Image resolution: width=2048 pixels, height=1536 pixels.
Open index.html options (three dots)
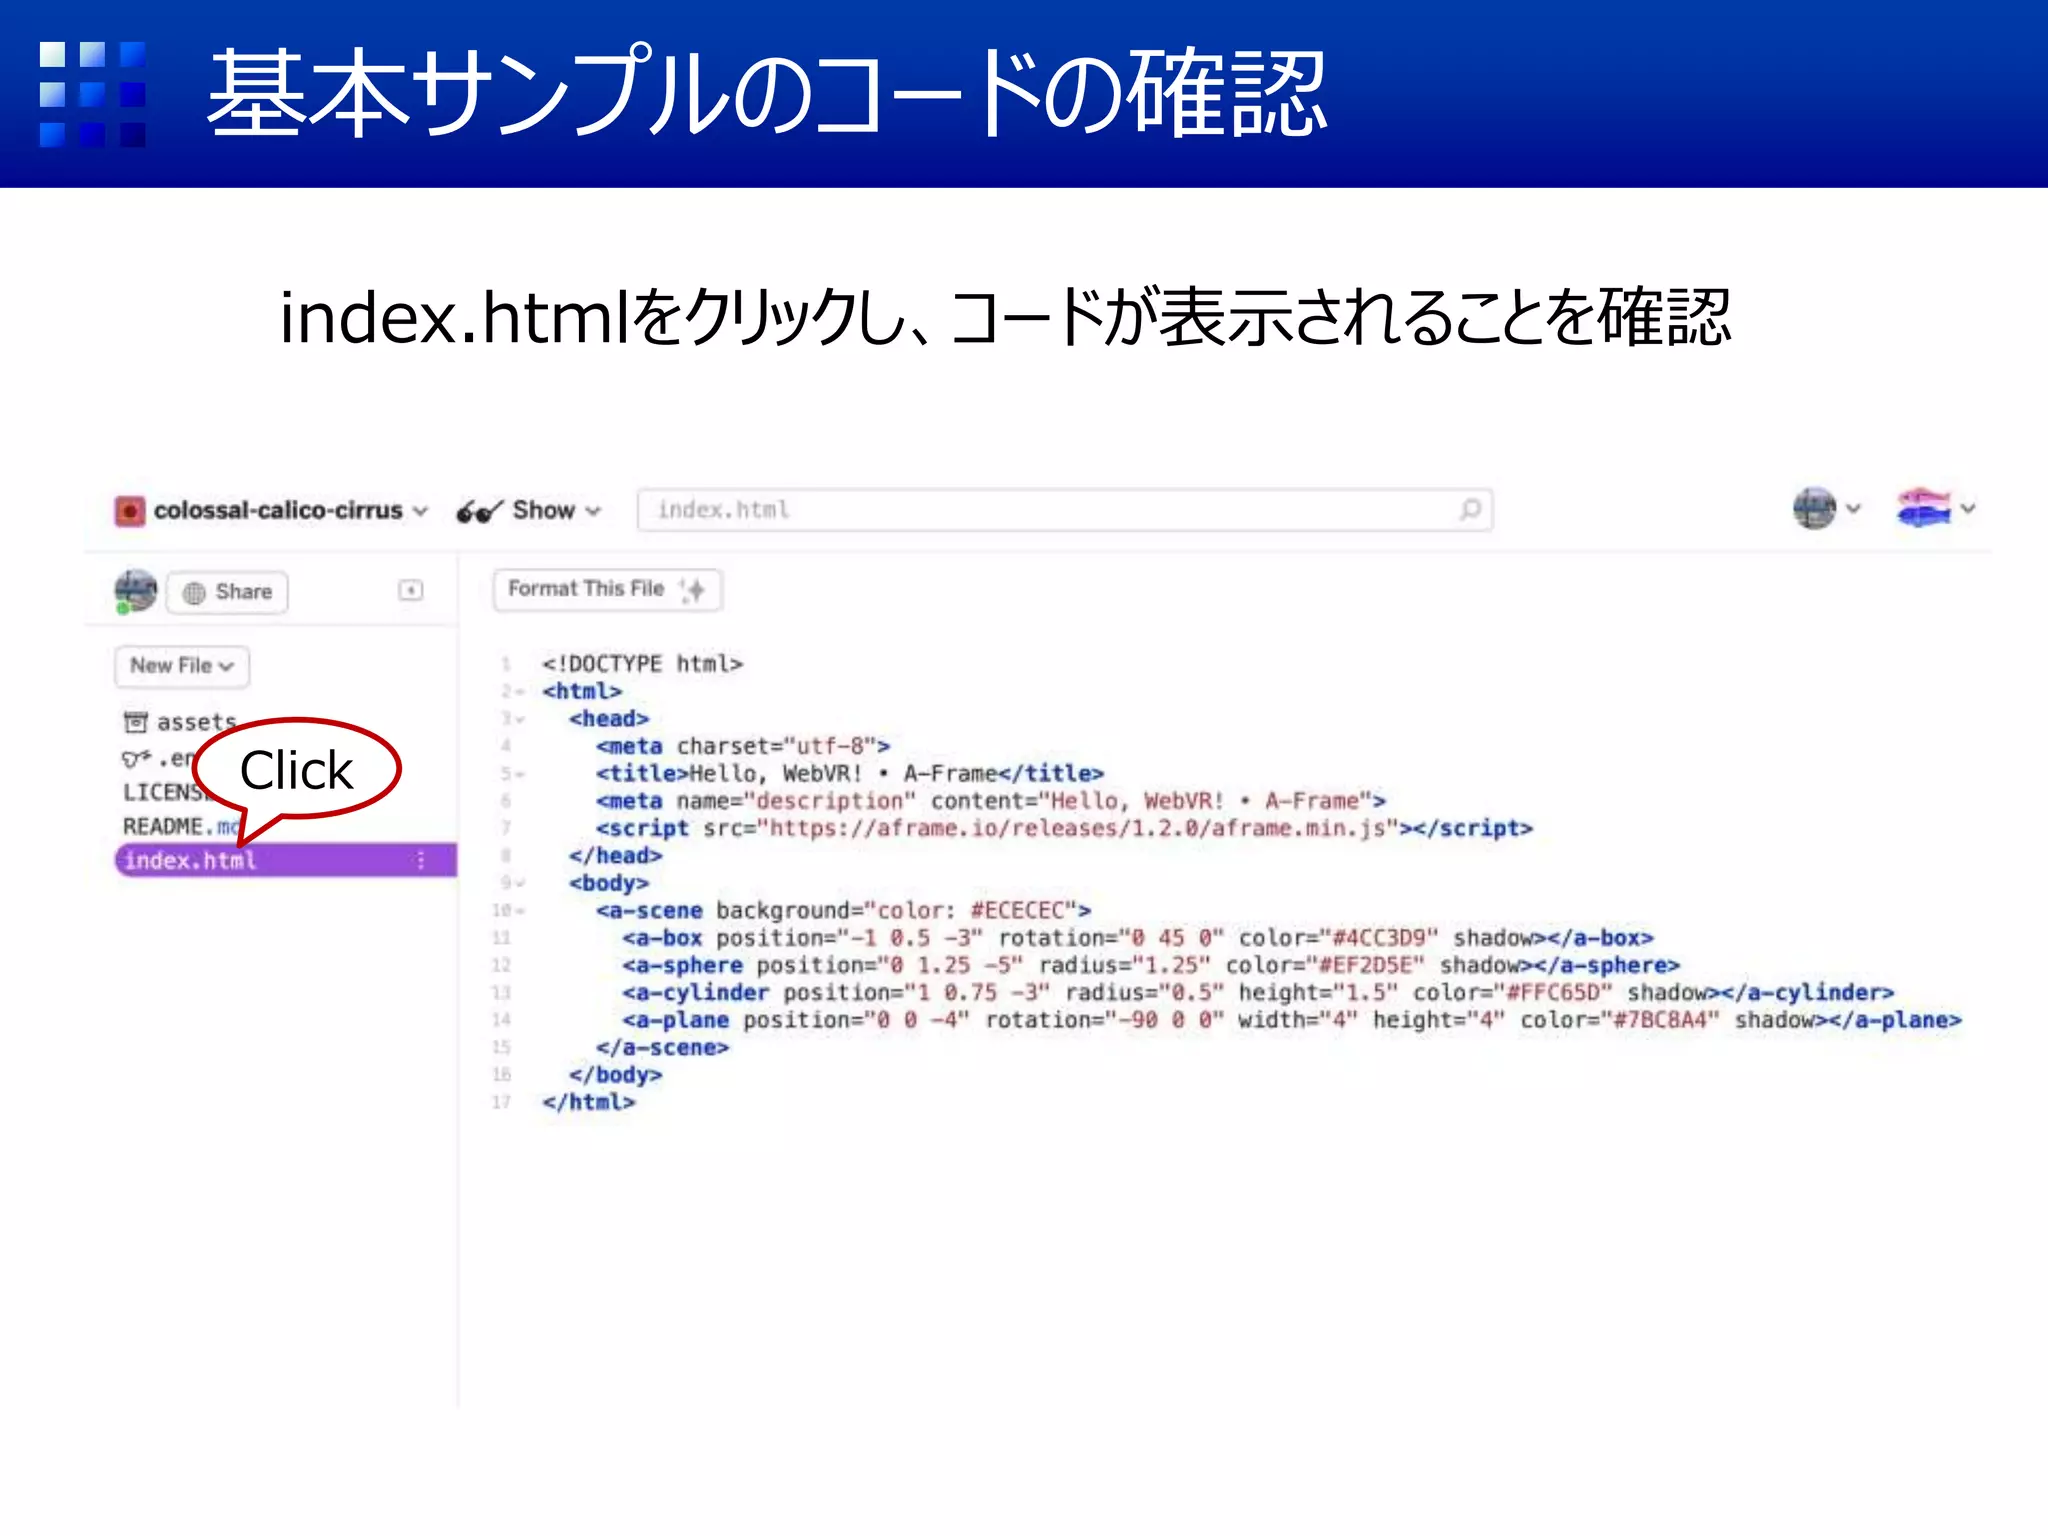[x=420, y=860]
